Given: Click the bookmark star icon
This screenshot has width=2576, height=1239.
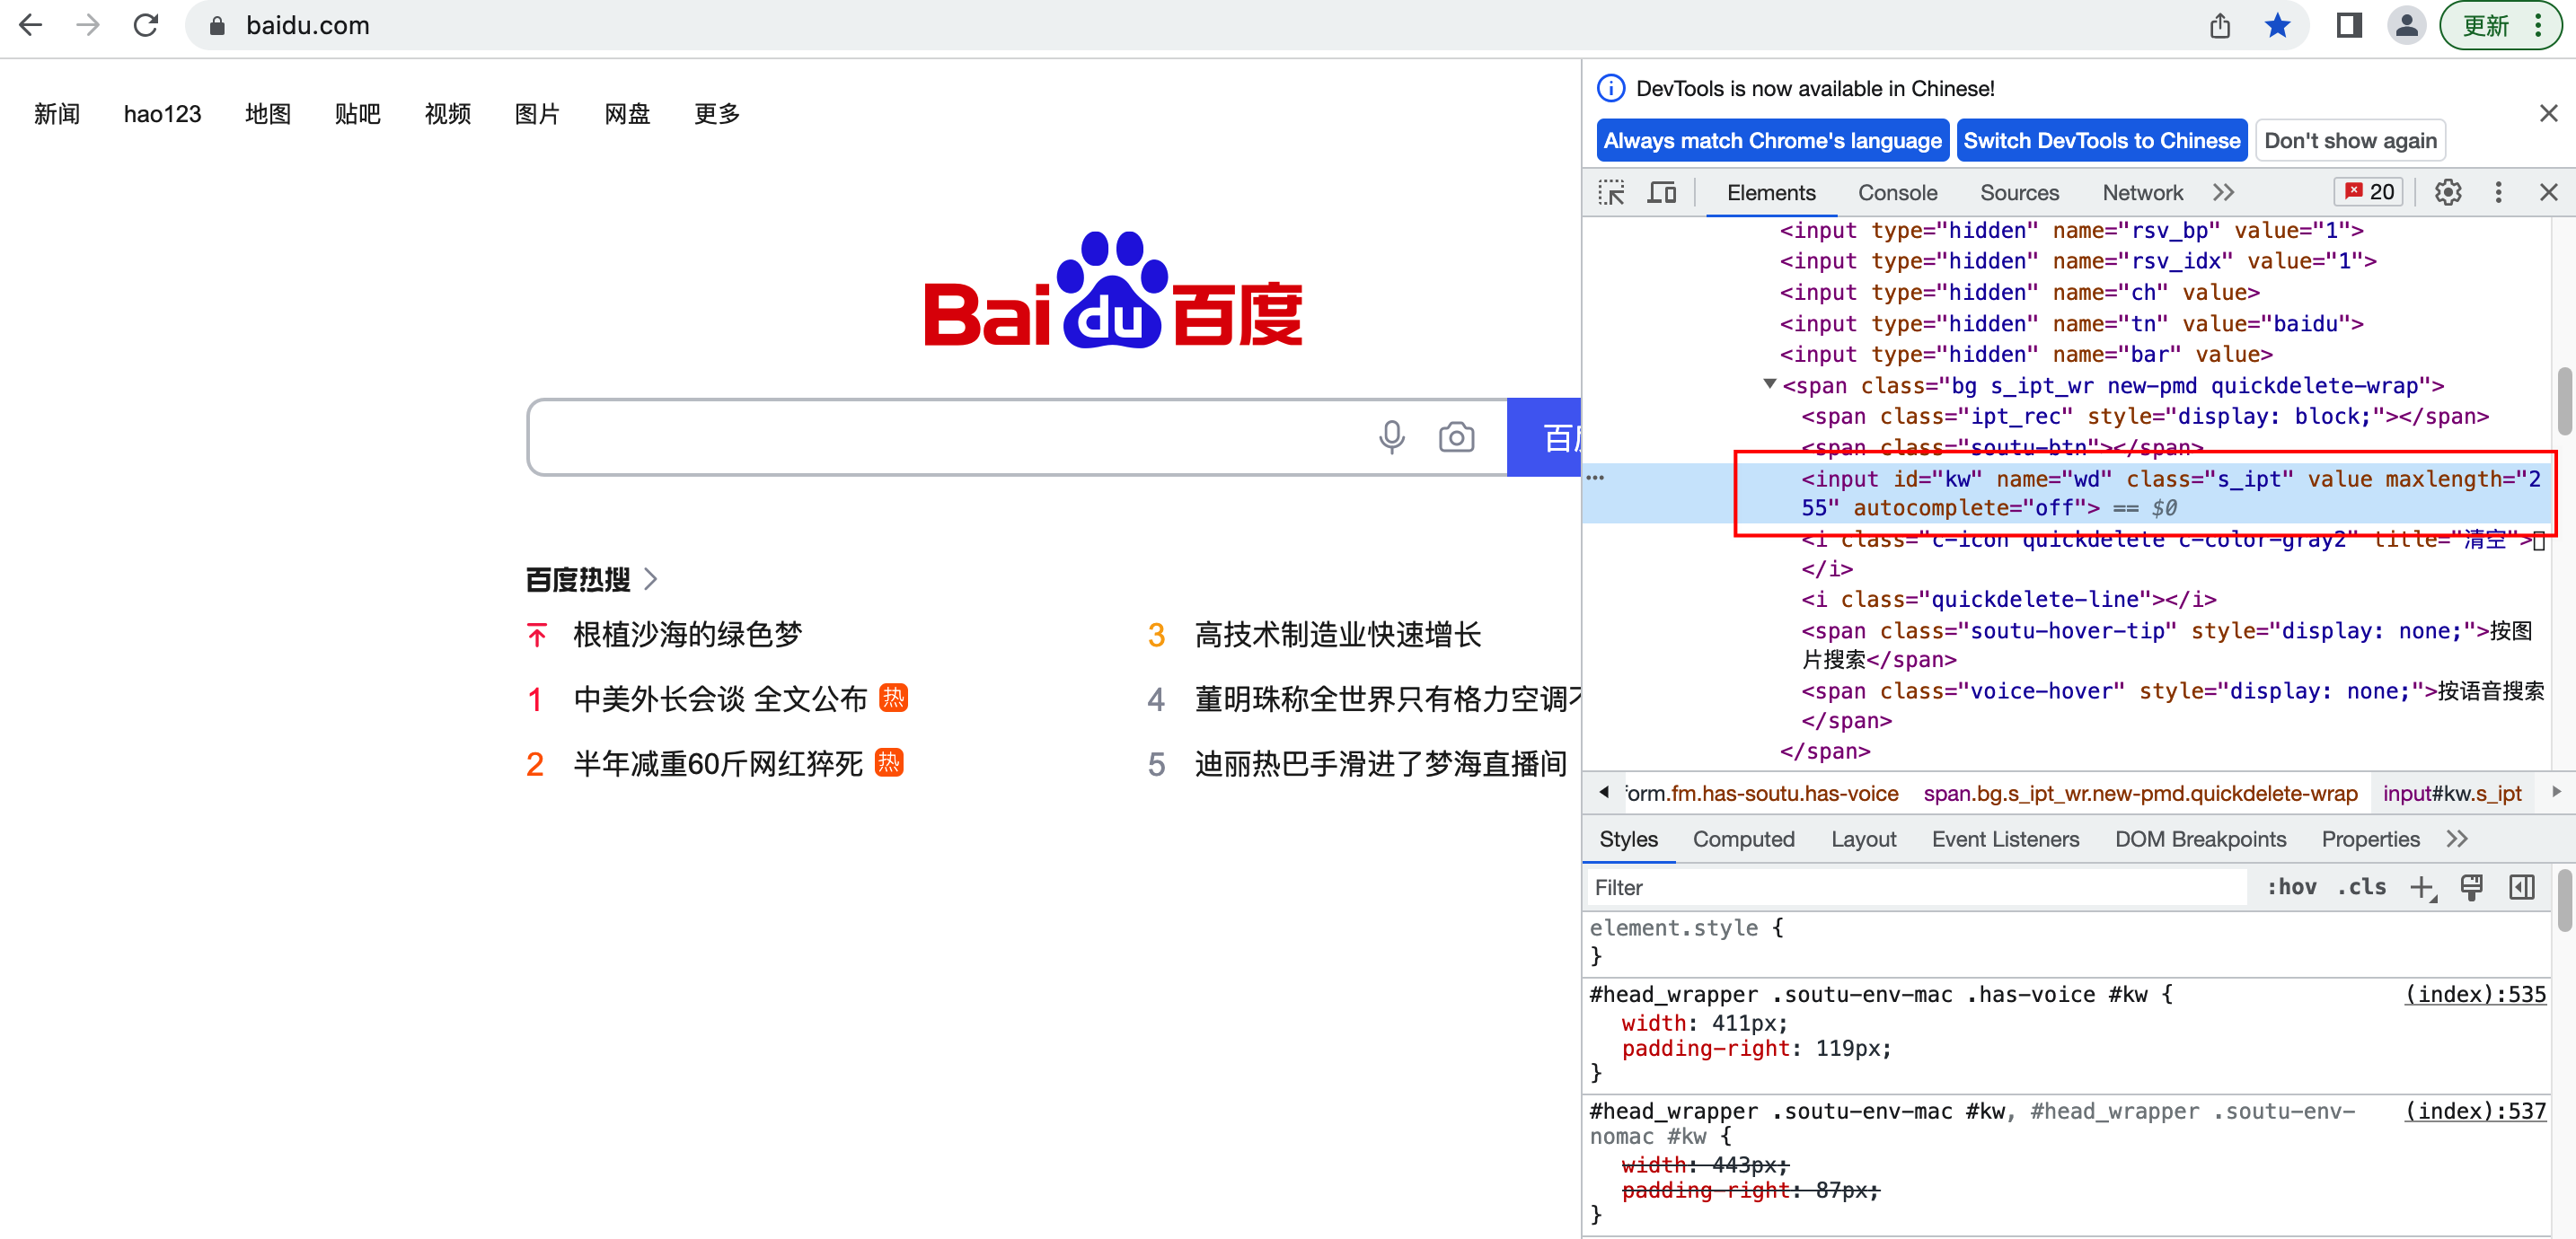Looking at the screenshot, I should click(x=2277, y=25).
